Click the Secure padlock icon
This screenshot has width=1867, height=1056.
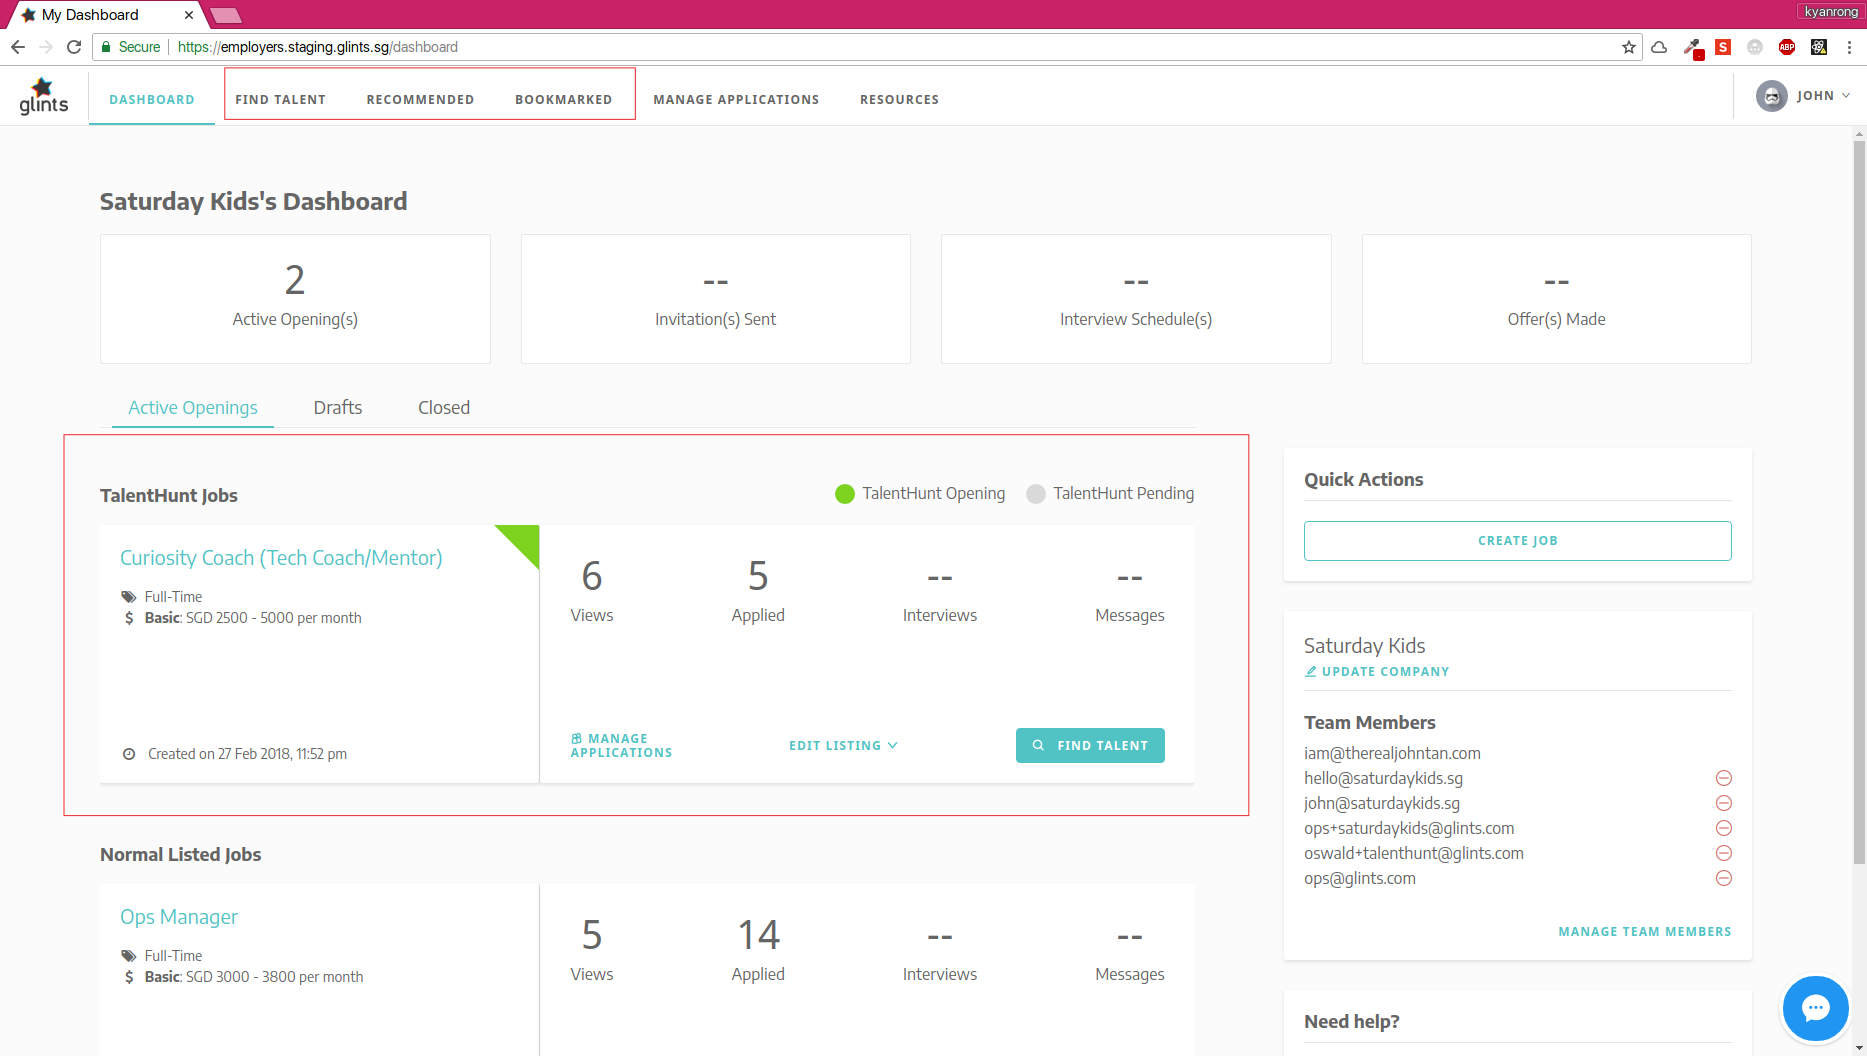105,46
